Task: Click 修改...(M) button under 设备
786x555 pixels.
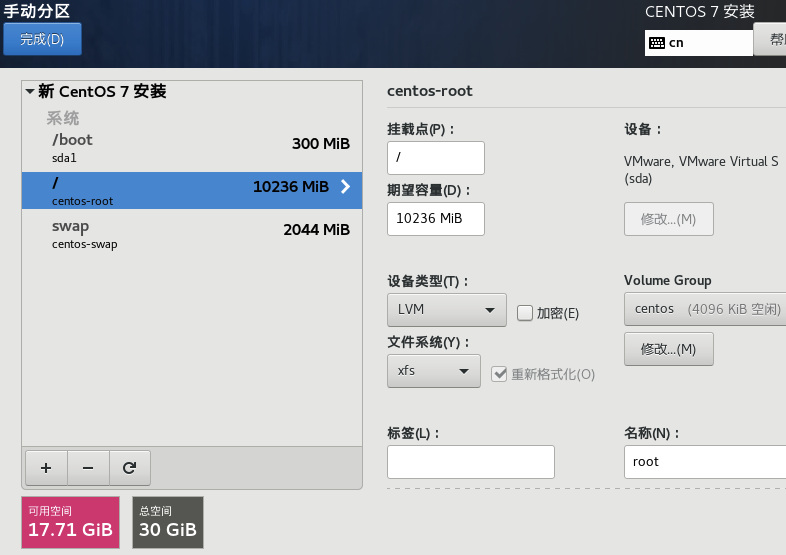Action: [x=669, y=219]
